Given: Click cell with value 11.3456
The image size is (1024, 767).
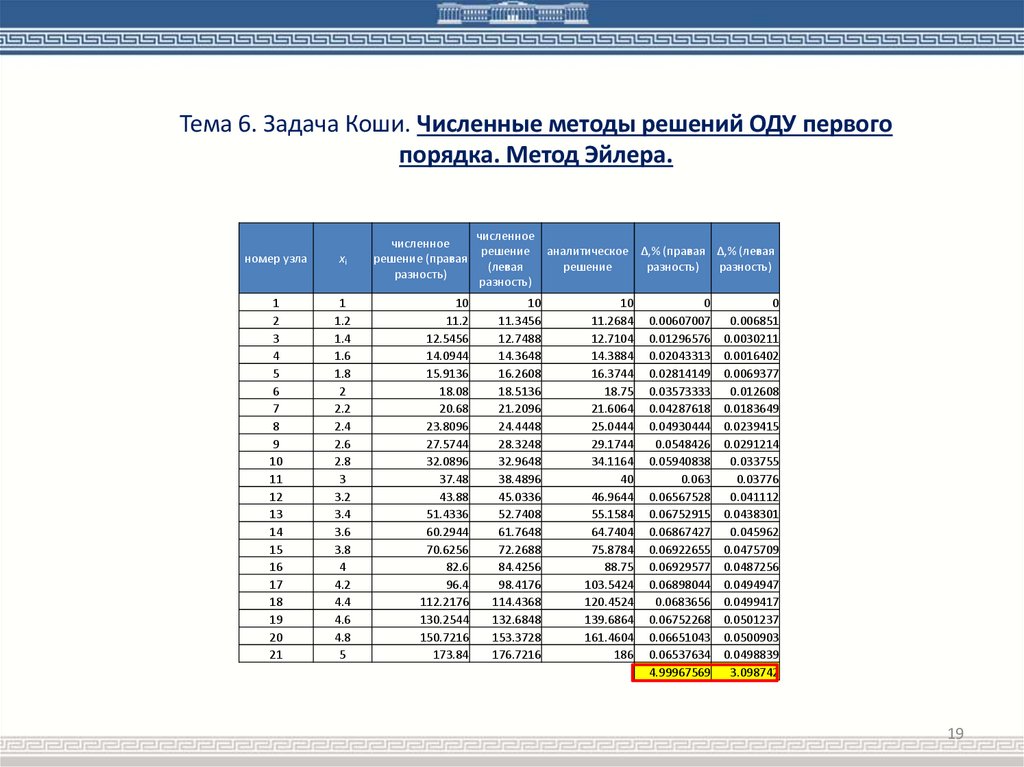Looking at the screenshot, I should click(505, 321).
